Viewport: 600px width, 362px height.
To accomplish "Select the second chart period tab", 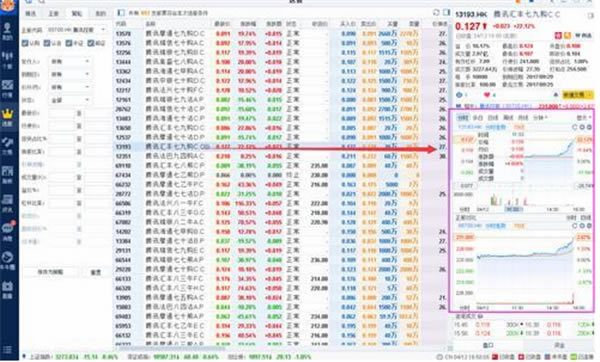I will 478,117.
